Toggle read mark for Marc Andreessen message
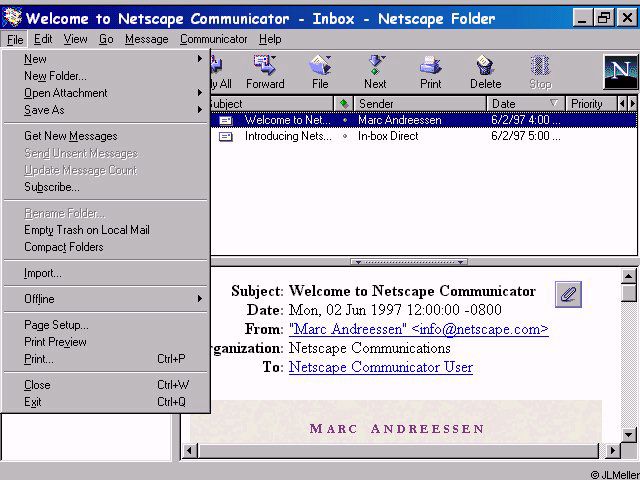 tap(345, 120)
